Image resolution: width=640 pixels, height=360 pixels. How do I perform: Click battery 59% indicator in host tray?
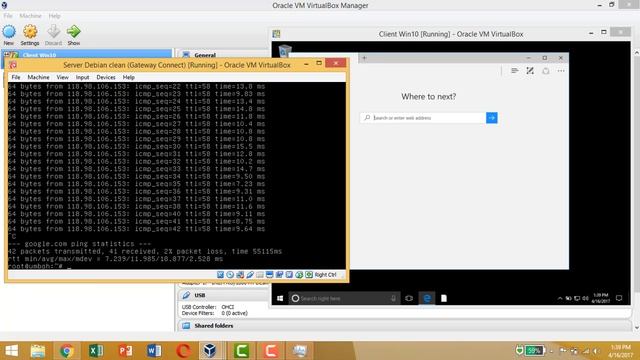(x=534, y=351)
